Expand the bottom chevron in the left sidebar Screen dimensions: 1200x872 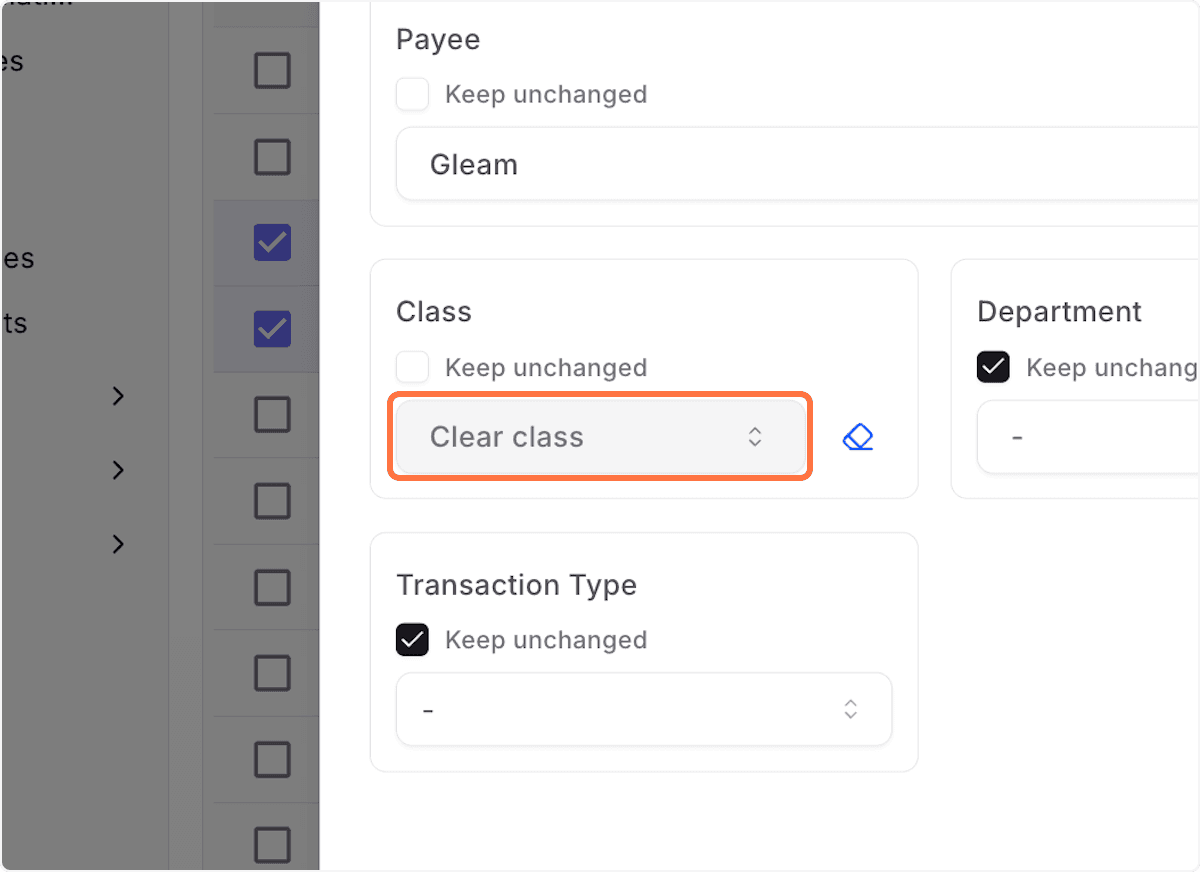pyautogui.click(x=117, y=544)
